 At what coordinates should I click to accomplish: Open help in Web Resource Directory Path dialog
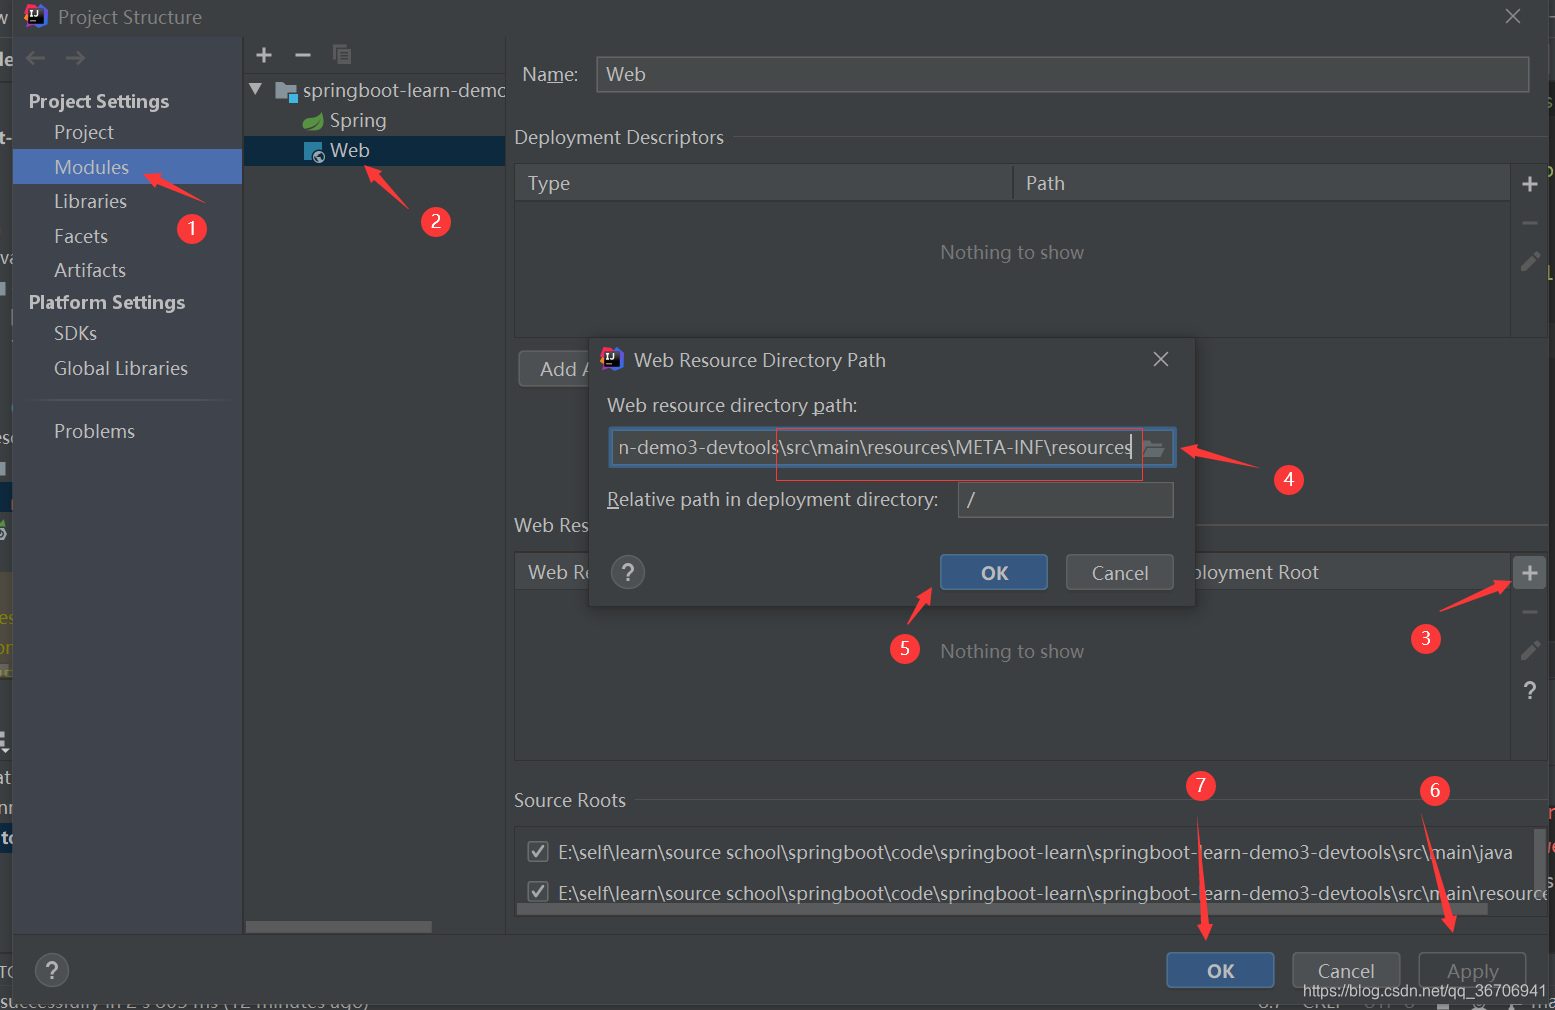click(628, 573)
